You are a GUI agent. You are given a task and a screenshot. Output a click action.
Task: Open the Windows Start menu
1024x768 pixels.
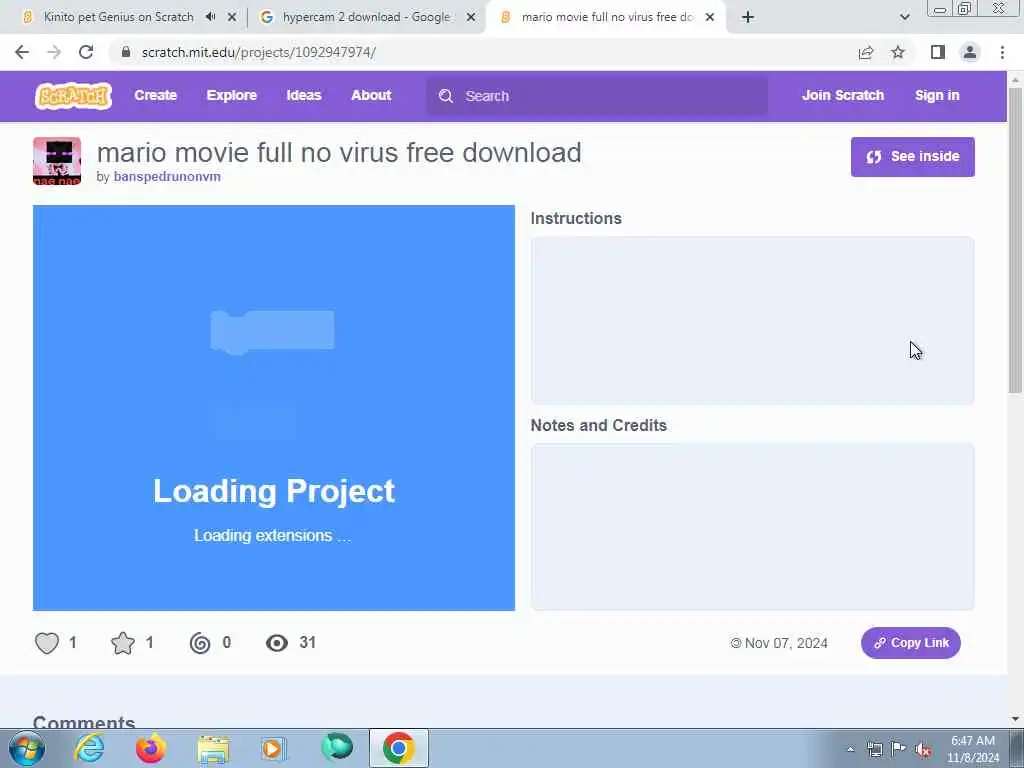click(27, 748)
